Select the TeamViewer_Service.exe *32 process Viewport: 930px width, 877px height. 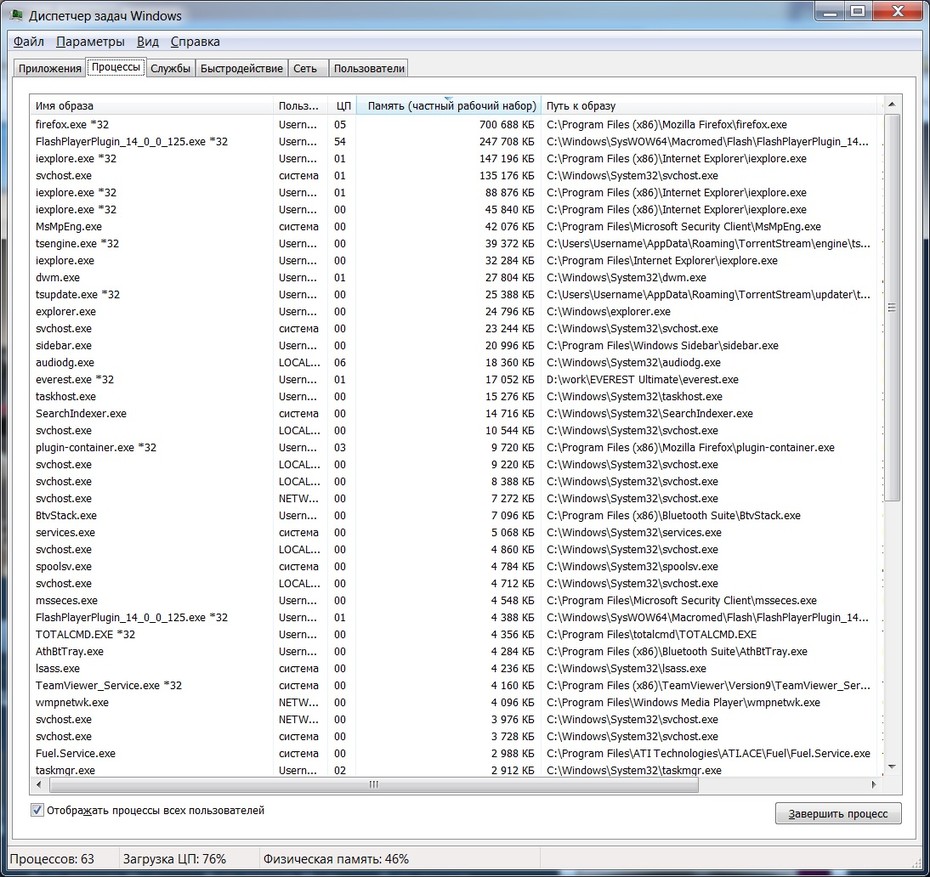pyautogui.click(x=456, y=685)
